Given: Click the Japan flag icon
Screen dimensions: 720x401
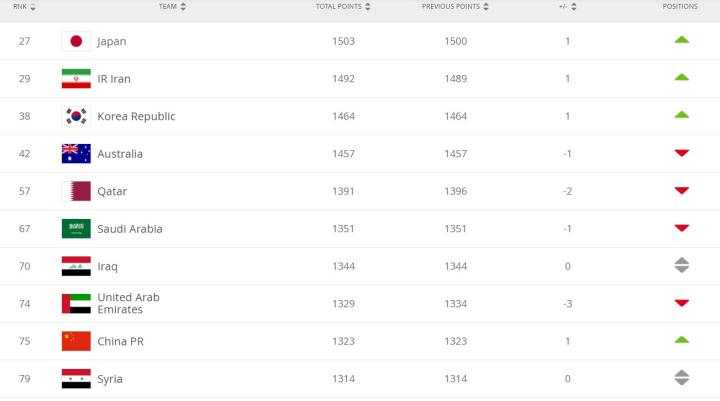Looking at the screenshot, I should click(76, 41).
